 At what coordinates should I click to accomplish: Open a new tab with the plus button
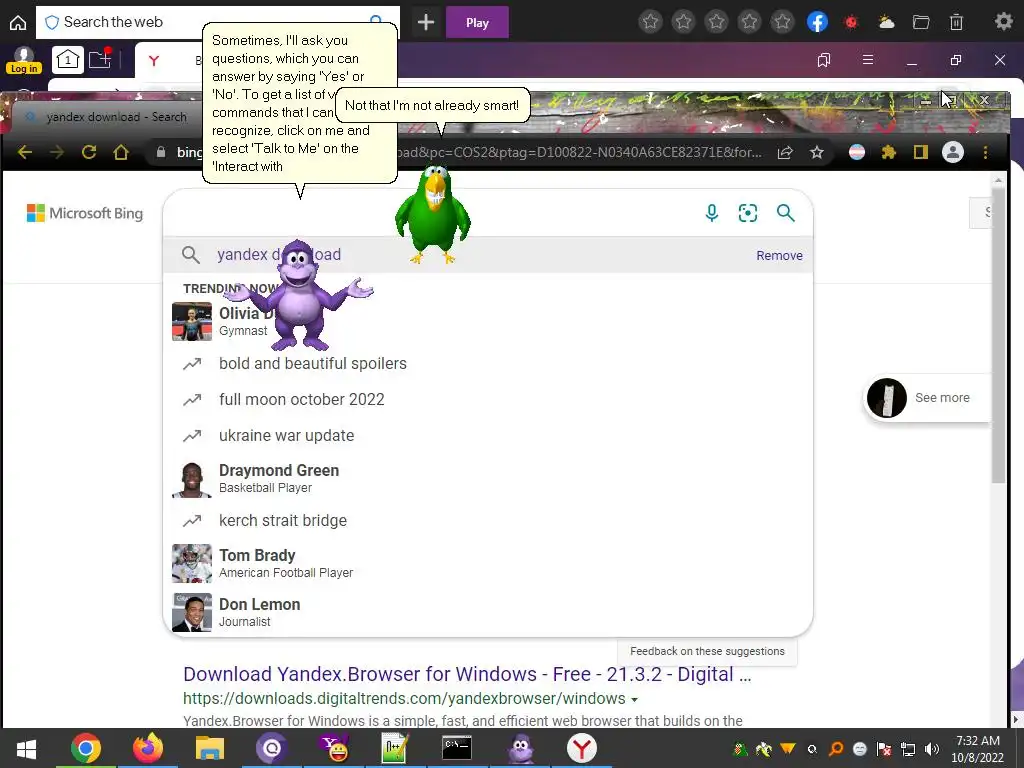pos(426,23)
